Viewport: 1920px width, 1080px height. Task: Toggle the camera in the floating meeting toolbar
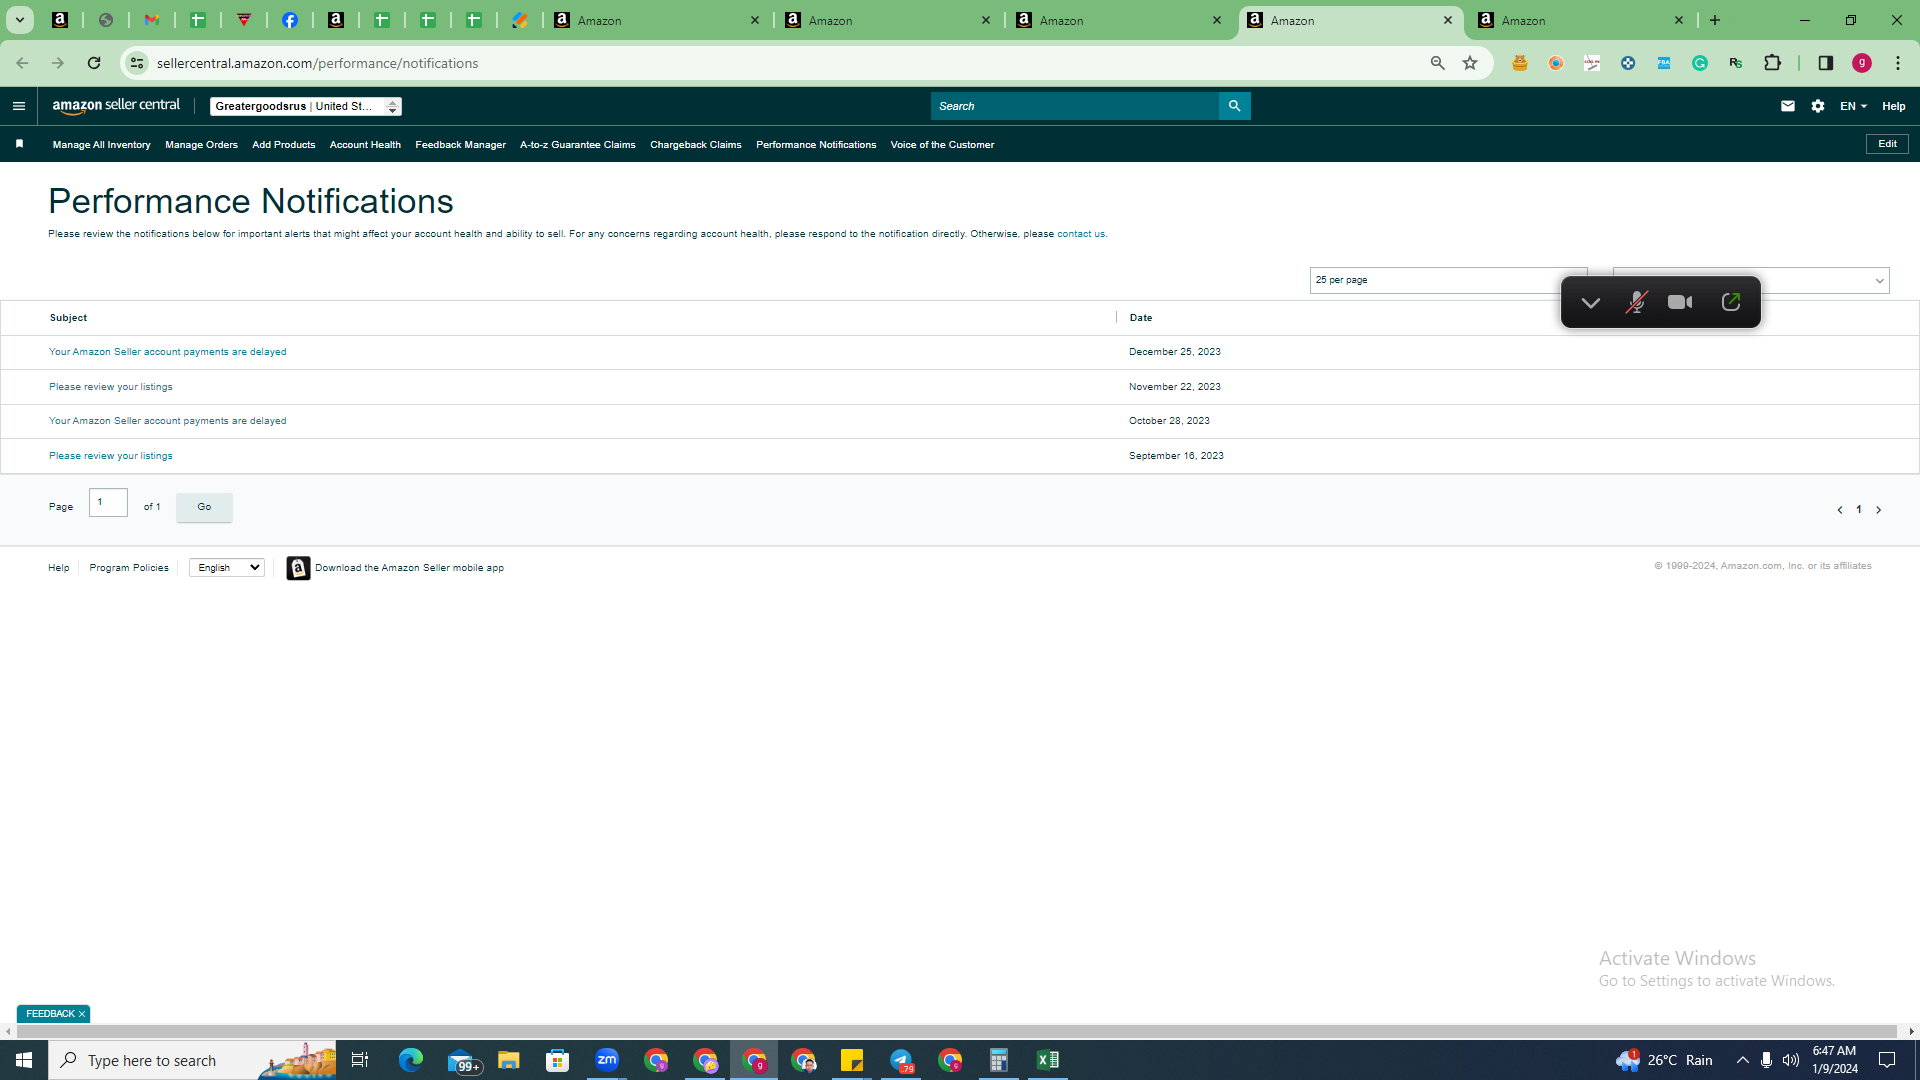pyautogui.click(x=1680, y=302)
